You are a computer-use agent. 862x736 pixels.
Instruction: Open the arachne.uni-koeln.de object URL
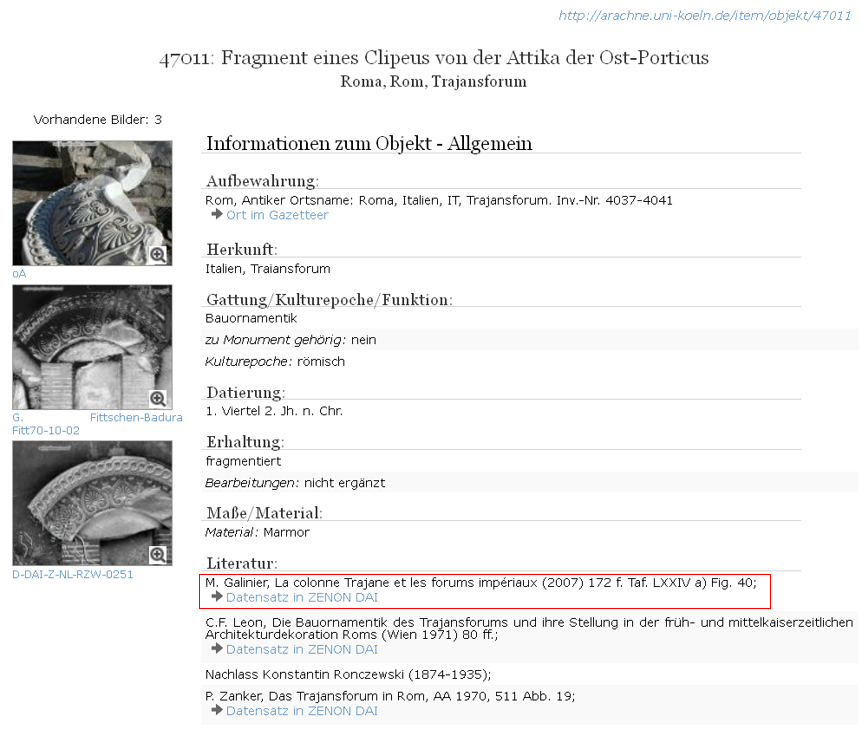704,15
